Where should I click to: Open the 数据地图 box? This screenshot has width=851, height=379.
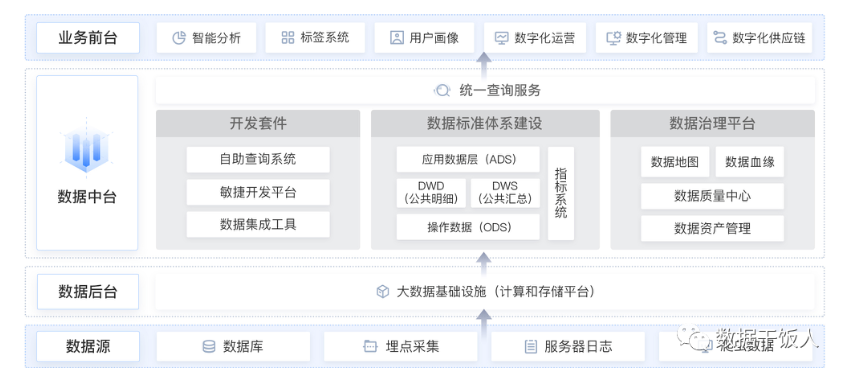coord(675,162)
